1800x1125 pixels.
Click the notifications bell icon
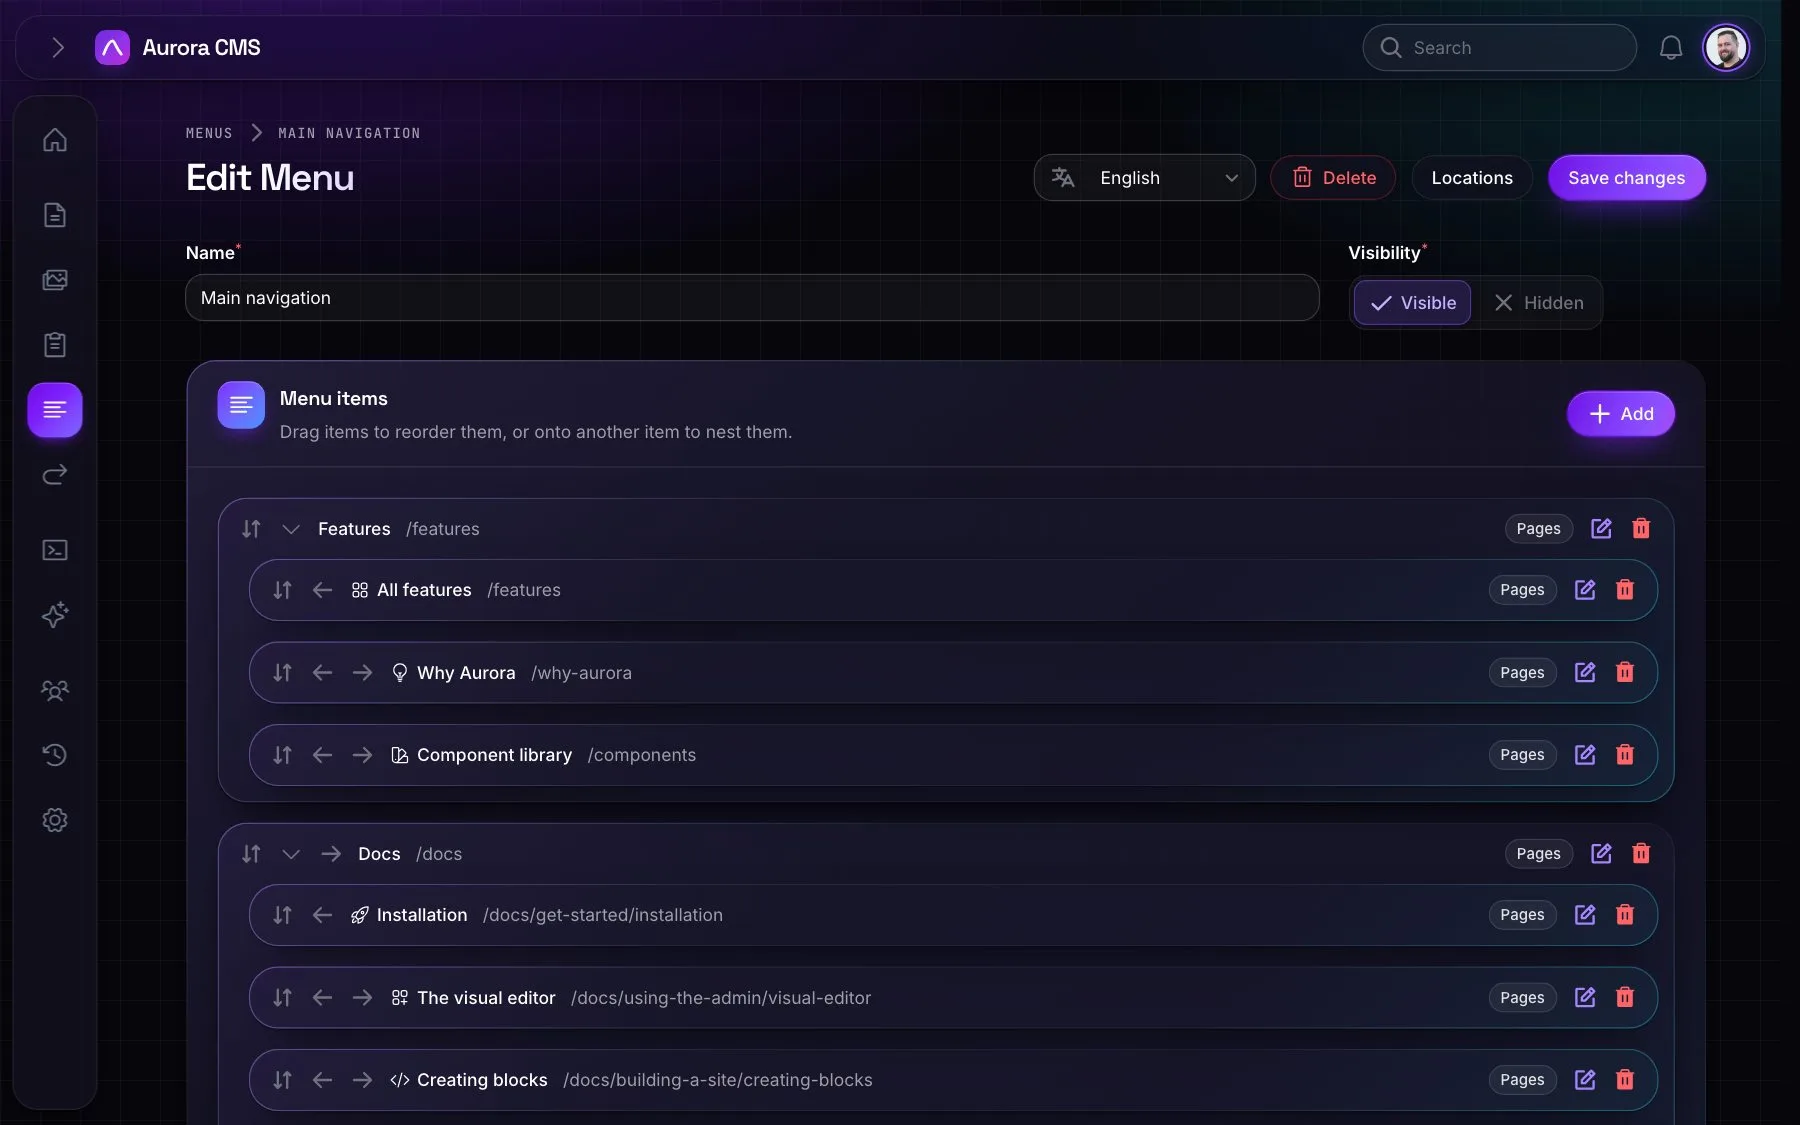coord(1671,48)
